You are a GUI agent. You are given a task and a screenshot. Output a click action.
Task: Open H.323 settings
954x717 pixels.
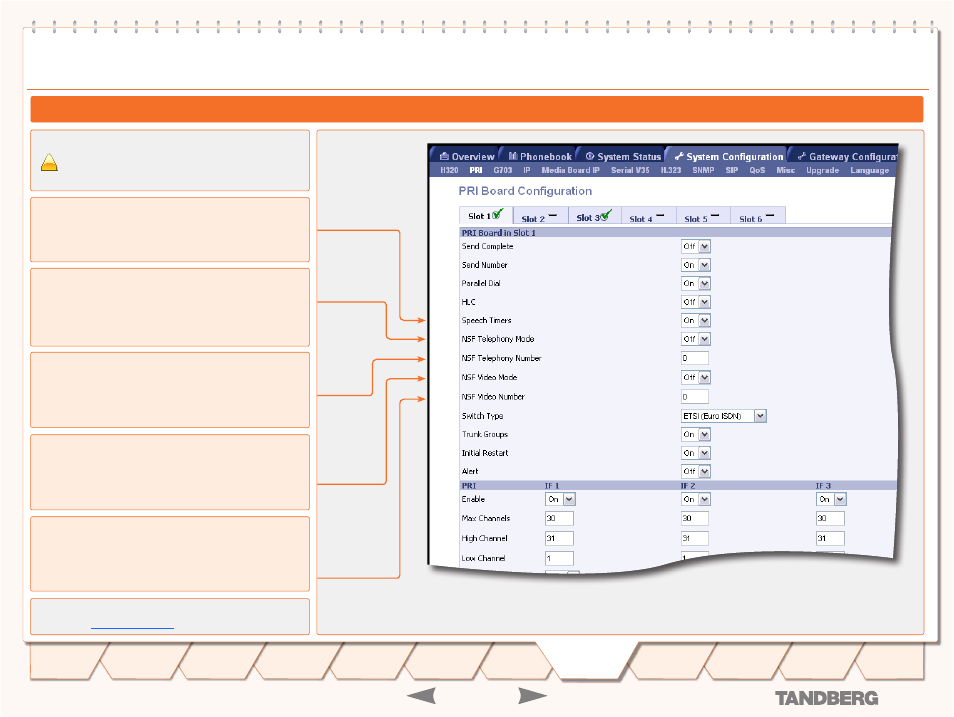(x=671, y=170)
